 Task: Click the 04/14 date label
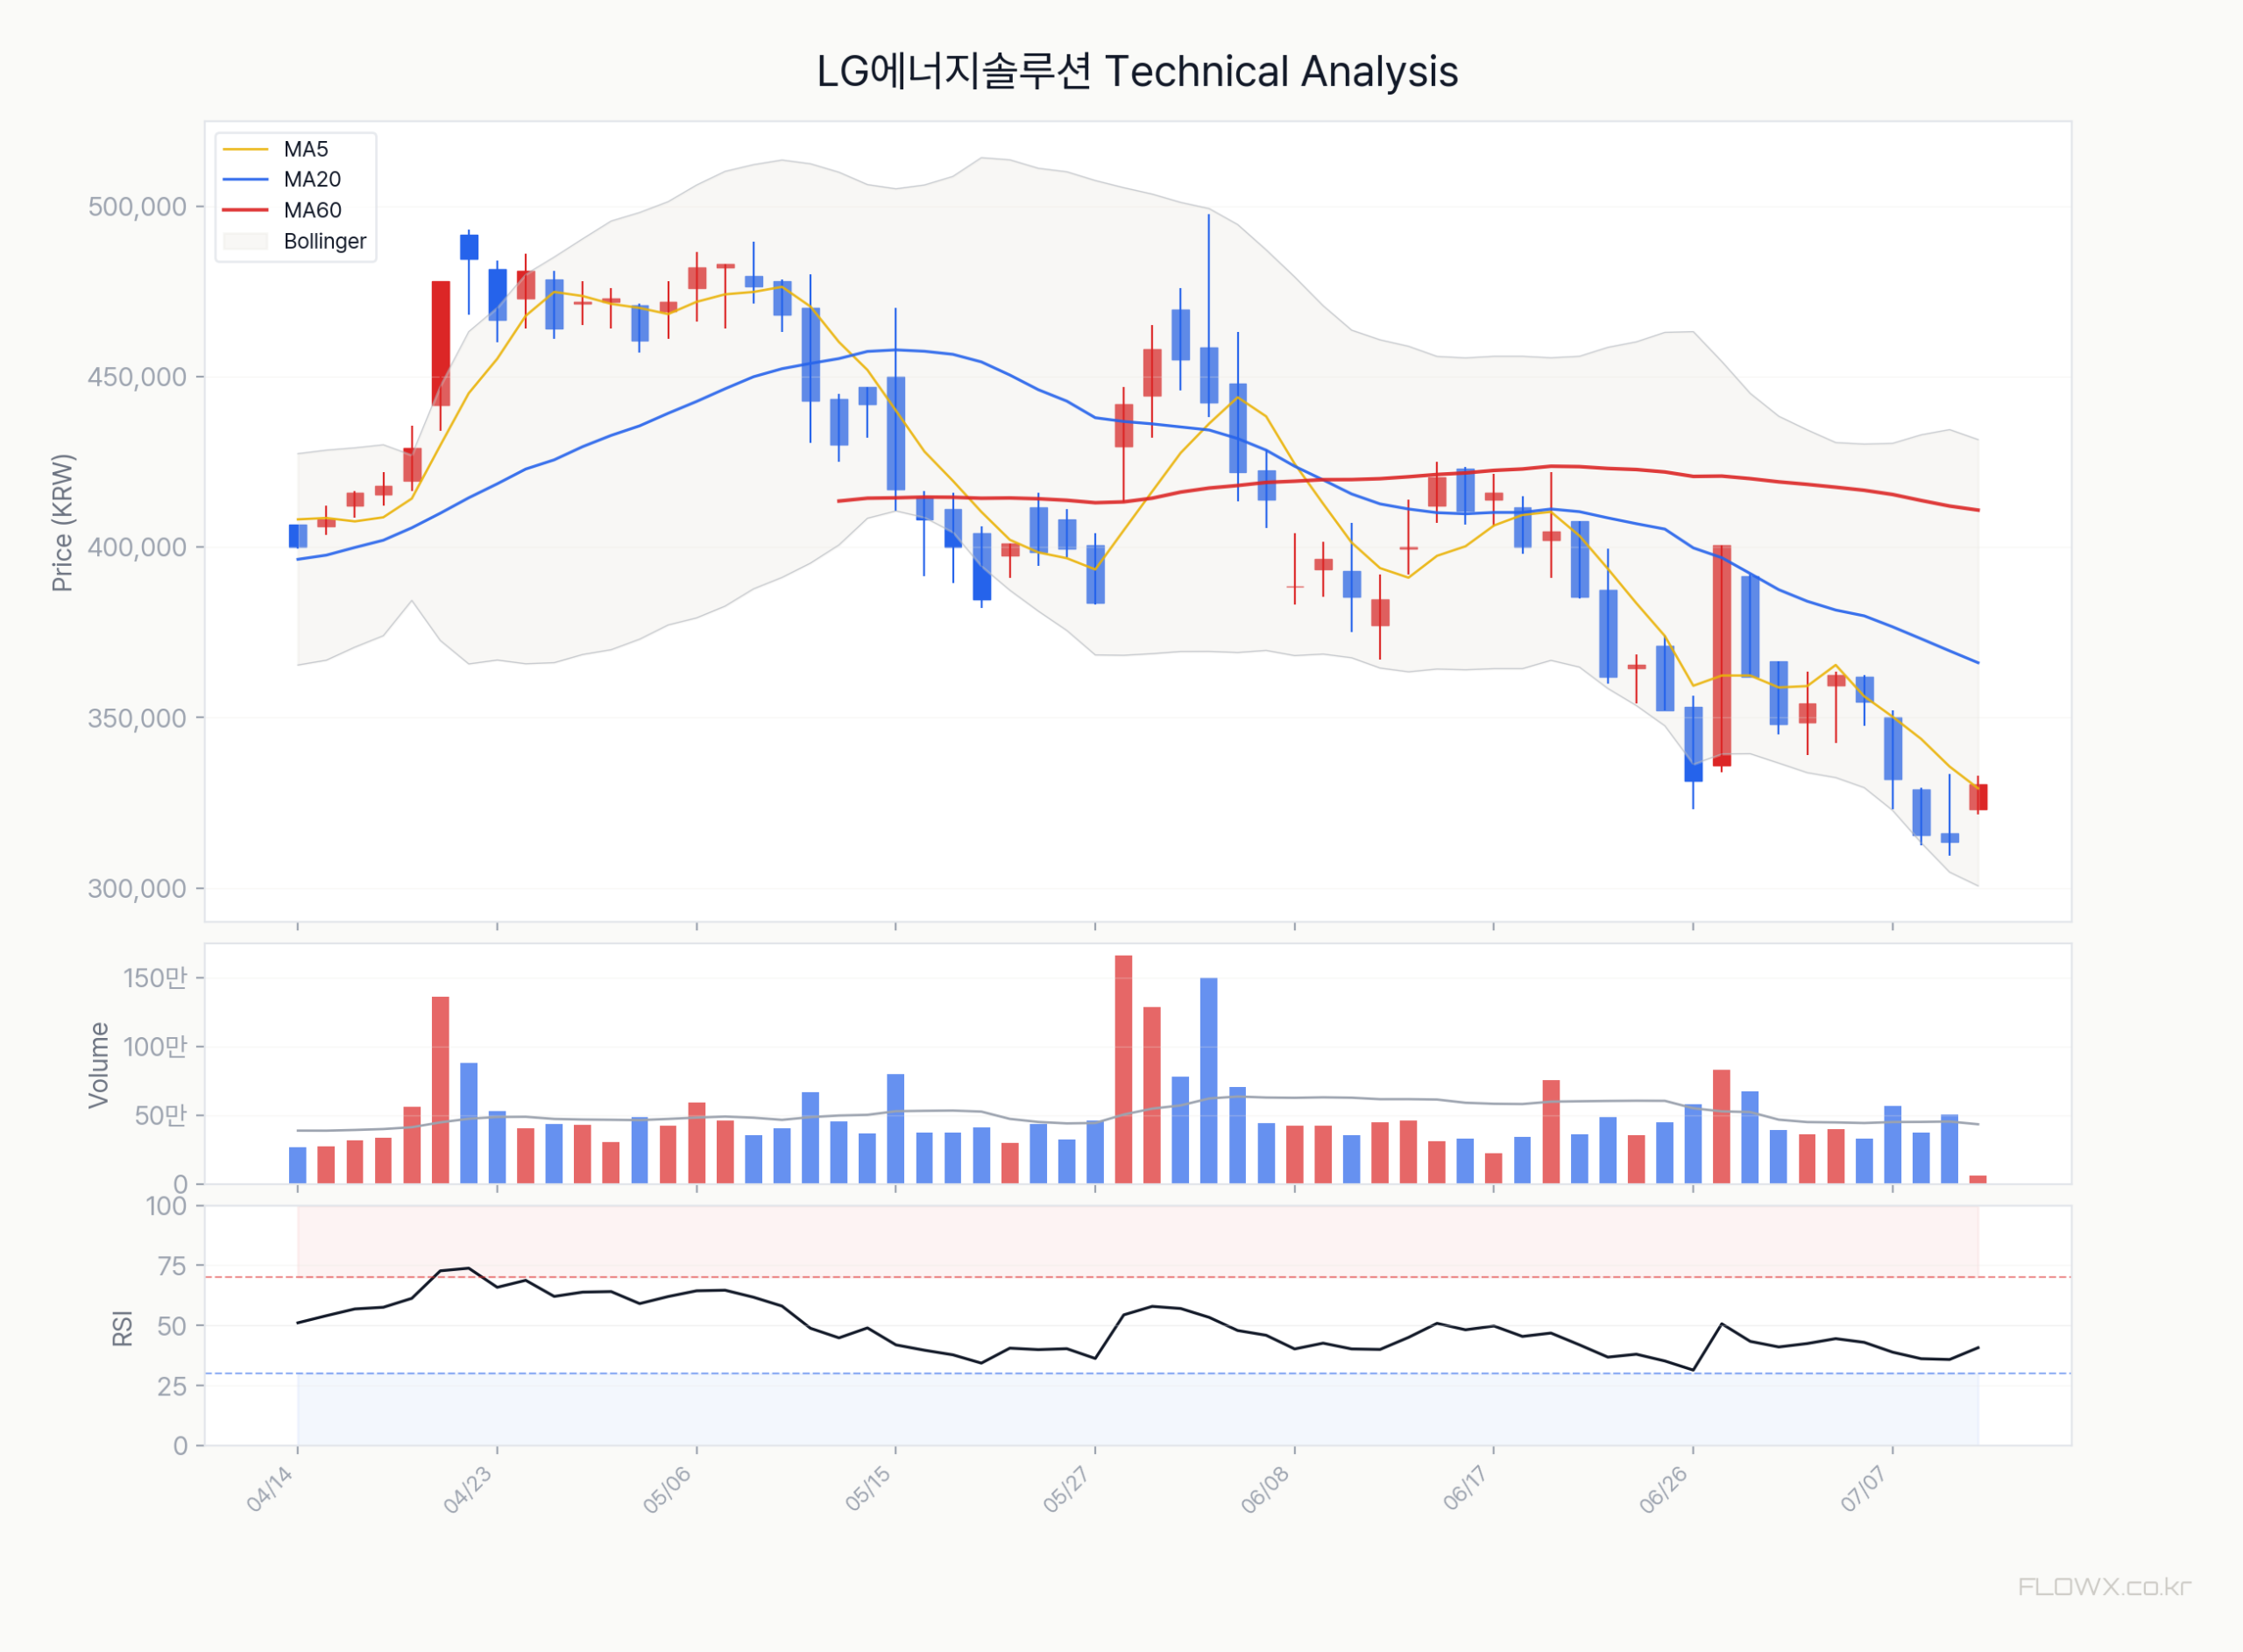tap(270, 1489)
